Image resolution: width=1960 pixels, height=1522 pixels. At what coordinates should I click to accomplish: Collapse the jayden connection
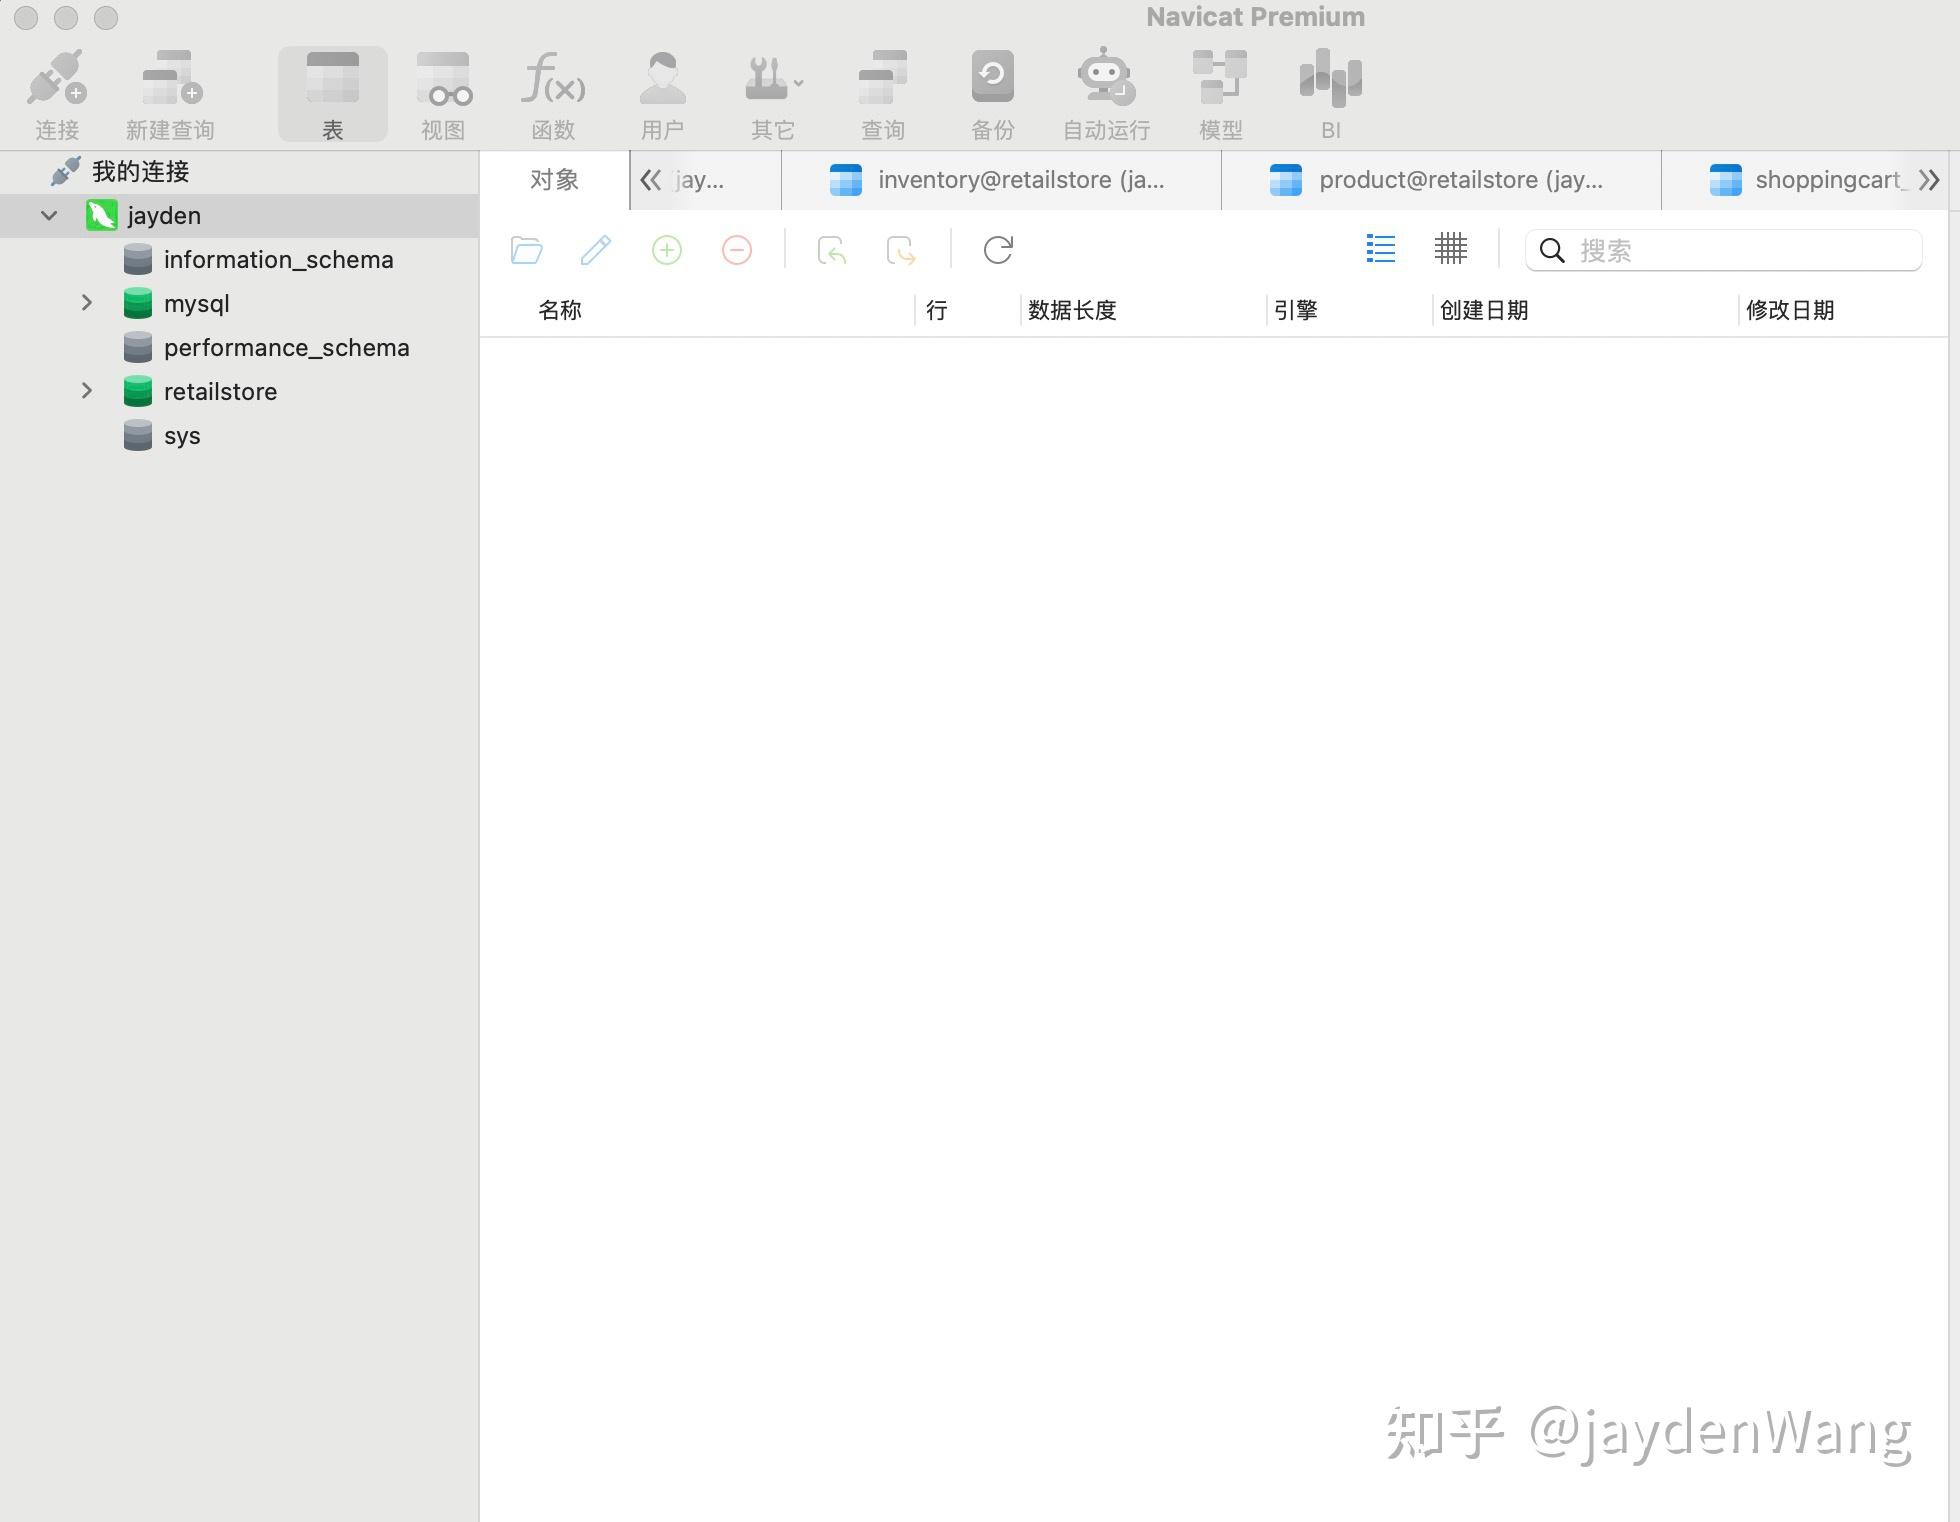coord(48,215)
